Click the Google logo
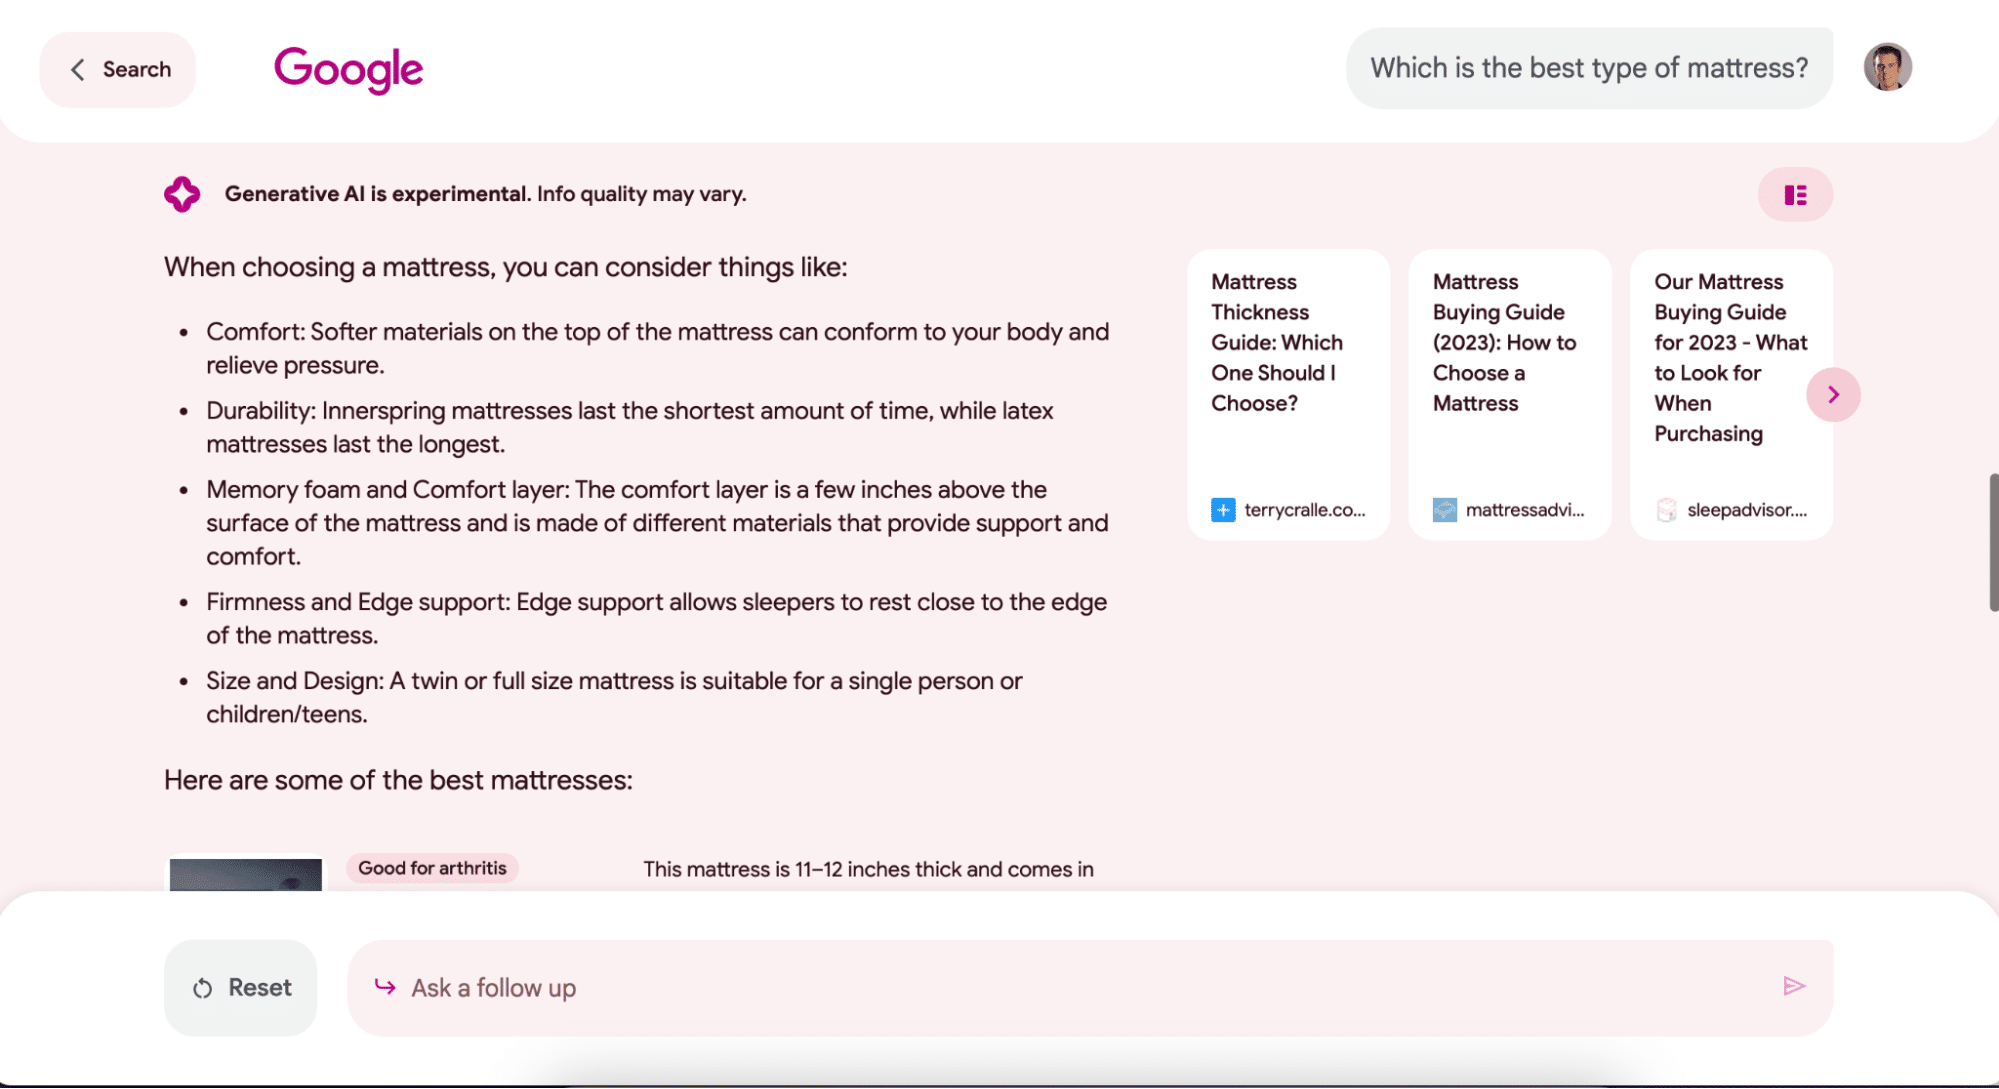Viewport: 1999px width, 1089px height. (x=348, y=70)
